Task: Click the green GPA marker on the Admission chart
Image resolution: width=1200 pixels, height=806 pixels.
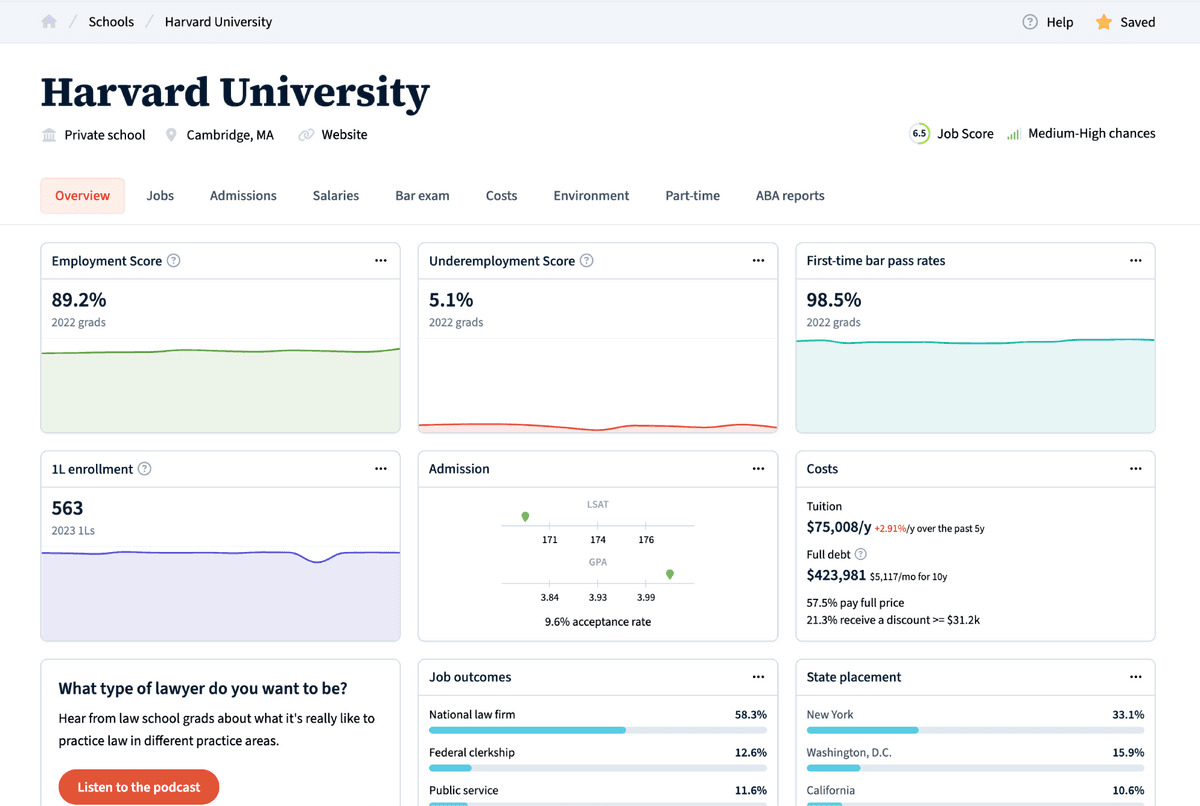Action: point(670,574)
